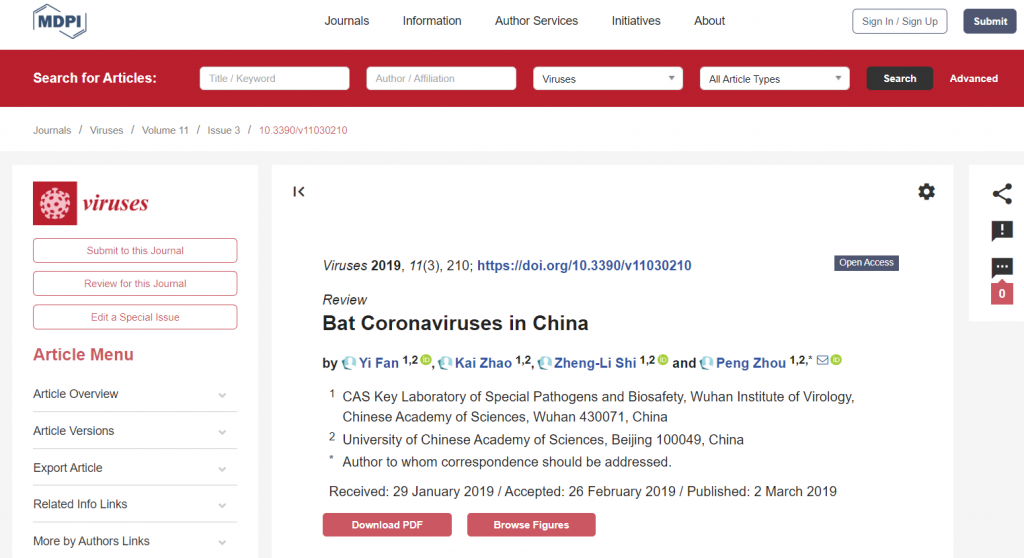Click the Viruses journal logo
This screenshot has height=558, width=1024.
[91, 203]
